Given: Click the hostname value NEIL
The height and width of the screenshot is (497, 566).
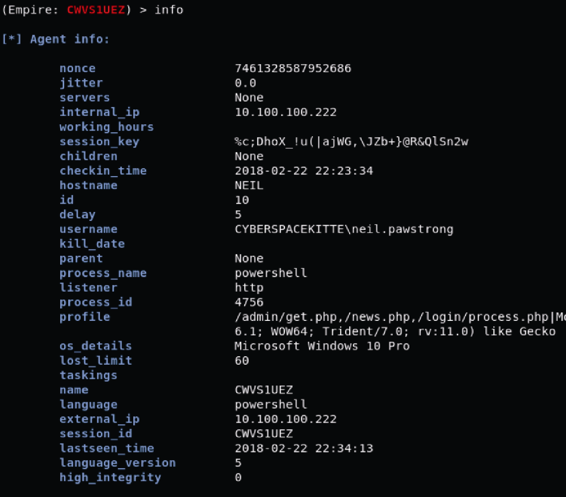Looking at the screenshot, I should coord(249,186).
